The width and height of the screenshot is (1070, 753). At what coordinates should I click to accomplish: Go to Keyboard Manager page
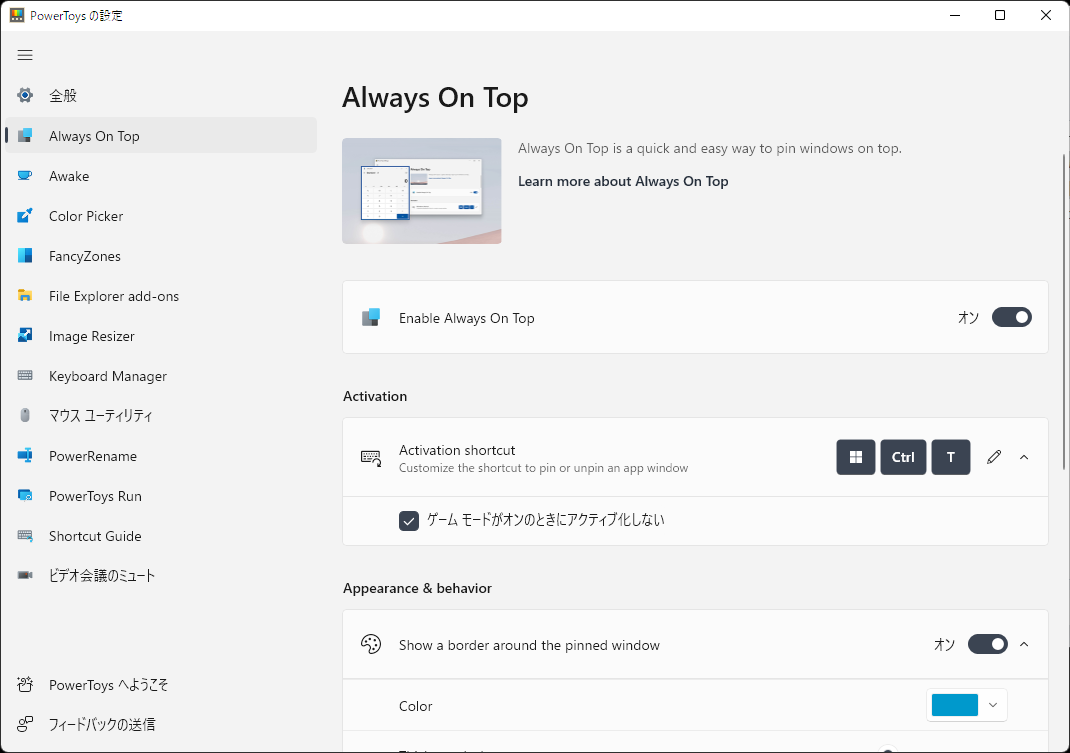coord(161,375)
